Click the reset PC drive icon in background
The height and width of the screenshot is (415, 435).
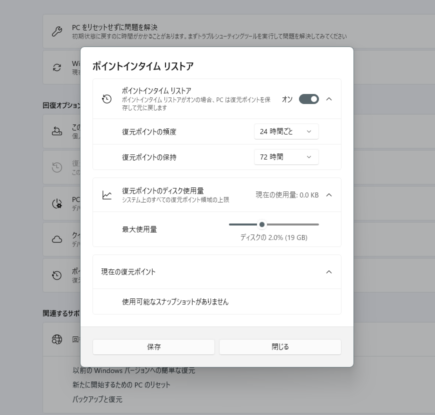tap(57, 132)
